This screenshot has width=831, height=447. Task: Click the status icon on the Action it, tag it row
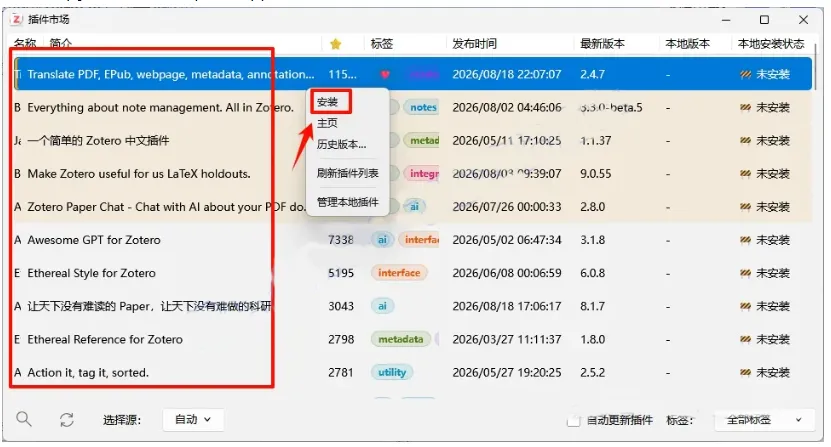[x=745, y=373]
